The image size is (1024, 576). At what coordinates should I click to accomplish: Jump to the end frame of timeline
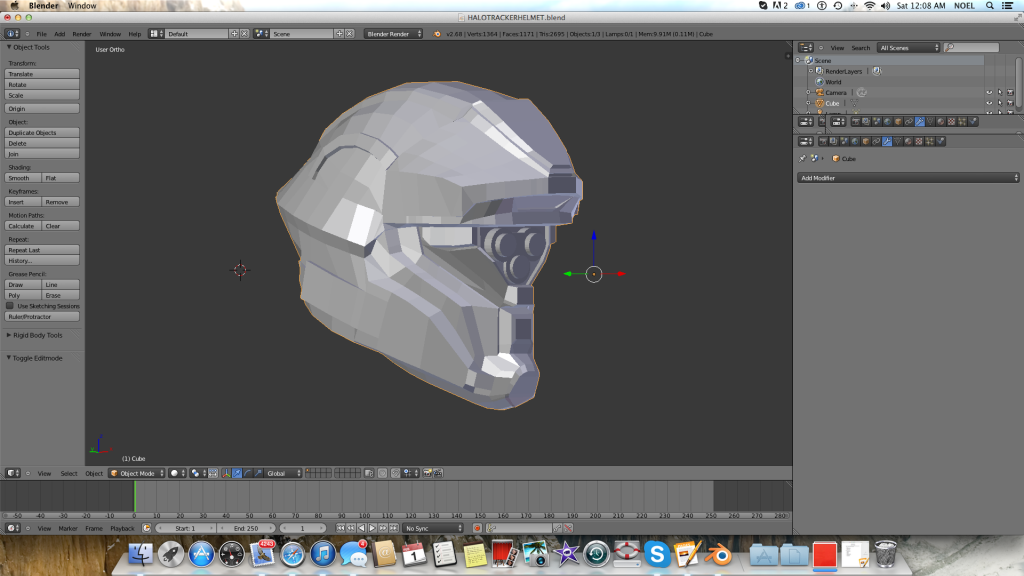393,528
